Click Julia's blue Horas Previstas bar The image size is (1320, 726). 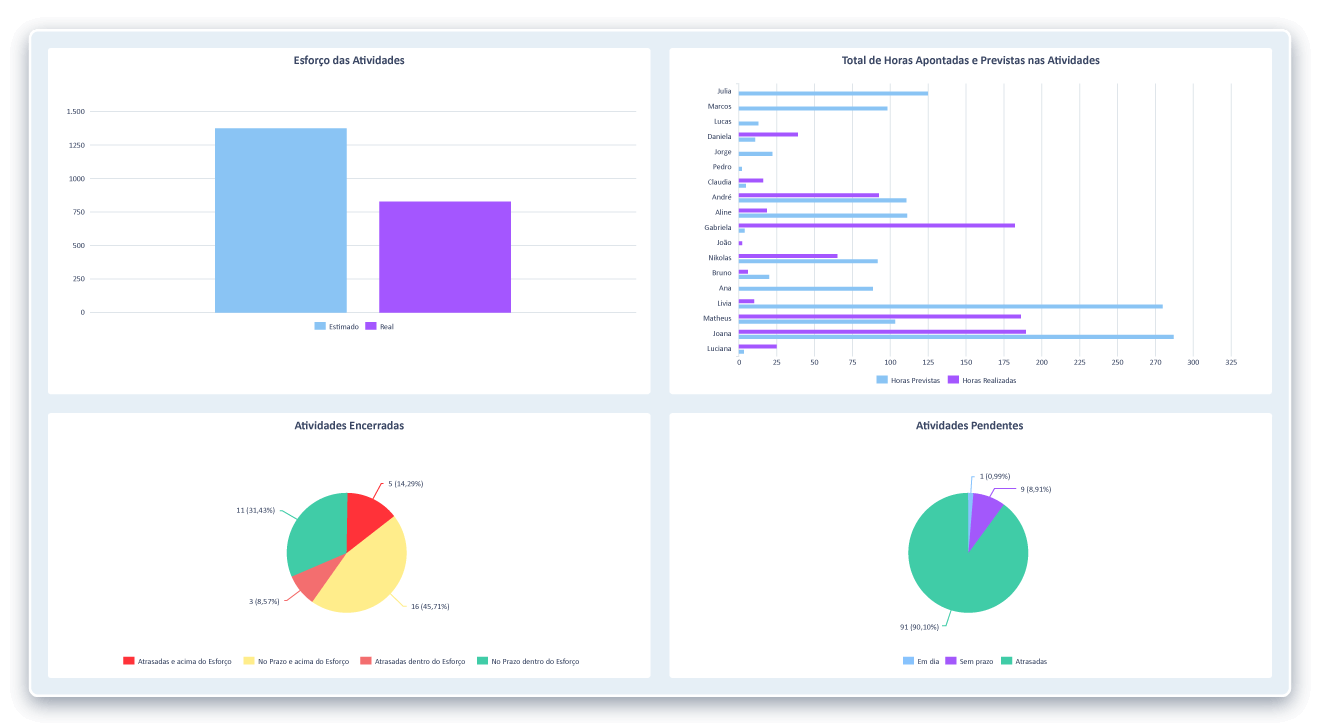click(x=833, y=93)
